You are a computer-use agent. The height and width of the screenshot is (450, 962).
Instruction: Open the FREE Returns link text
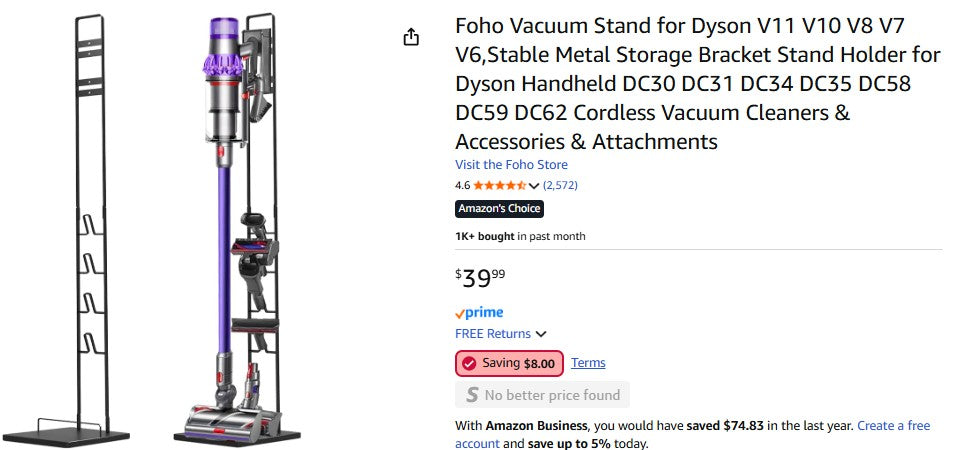pos(493,334)
